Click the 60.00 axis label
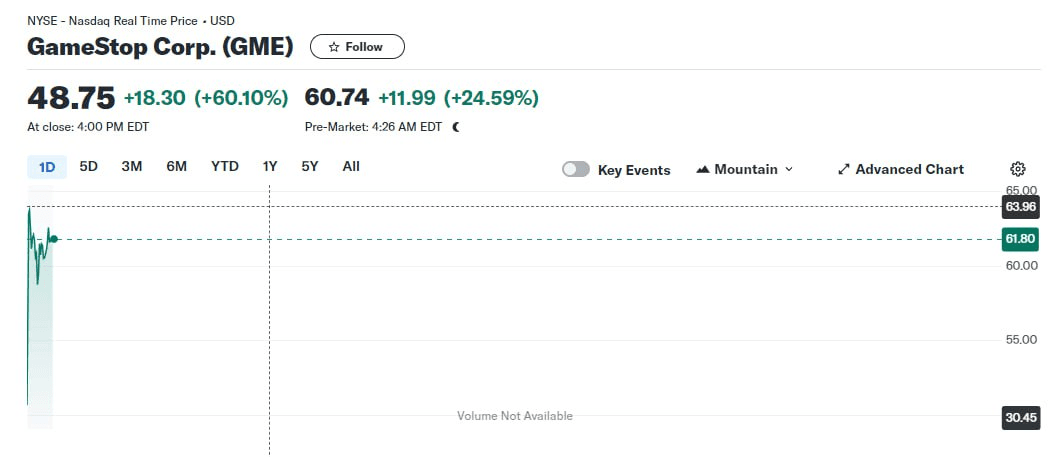The height and width of the screenshot is (457, 1054). 1021,265
